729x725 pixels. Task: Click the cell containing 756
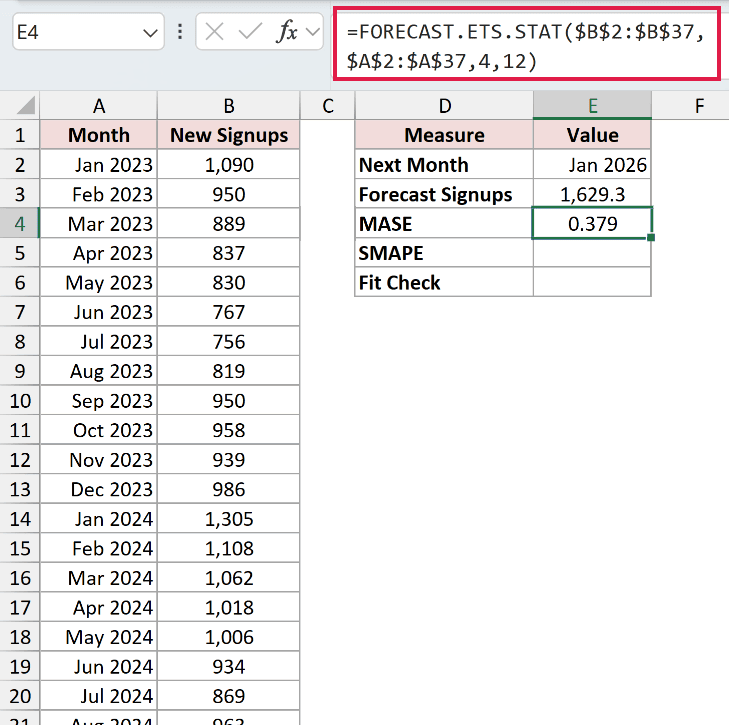click(229, 342)
